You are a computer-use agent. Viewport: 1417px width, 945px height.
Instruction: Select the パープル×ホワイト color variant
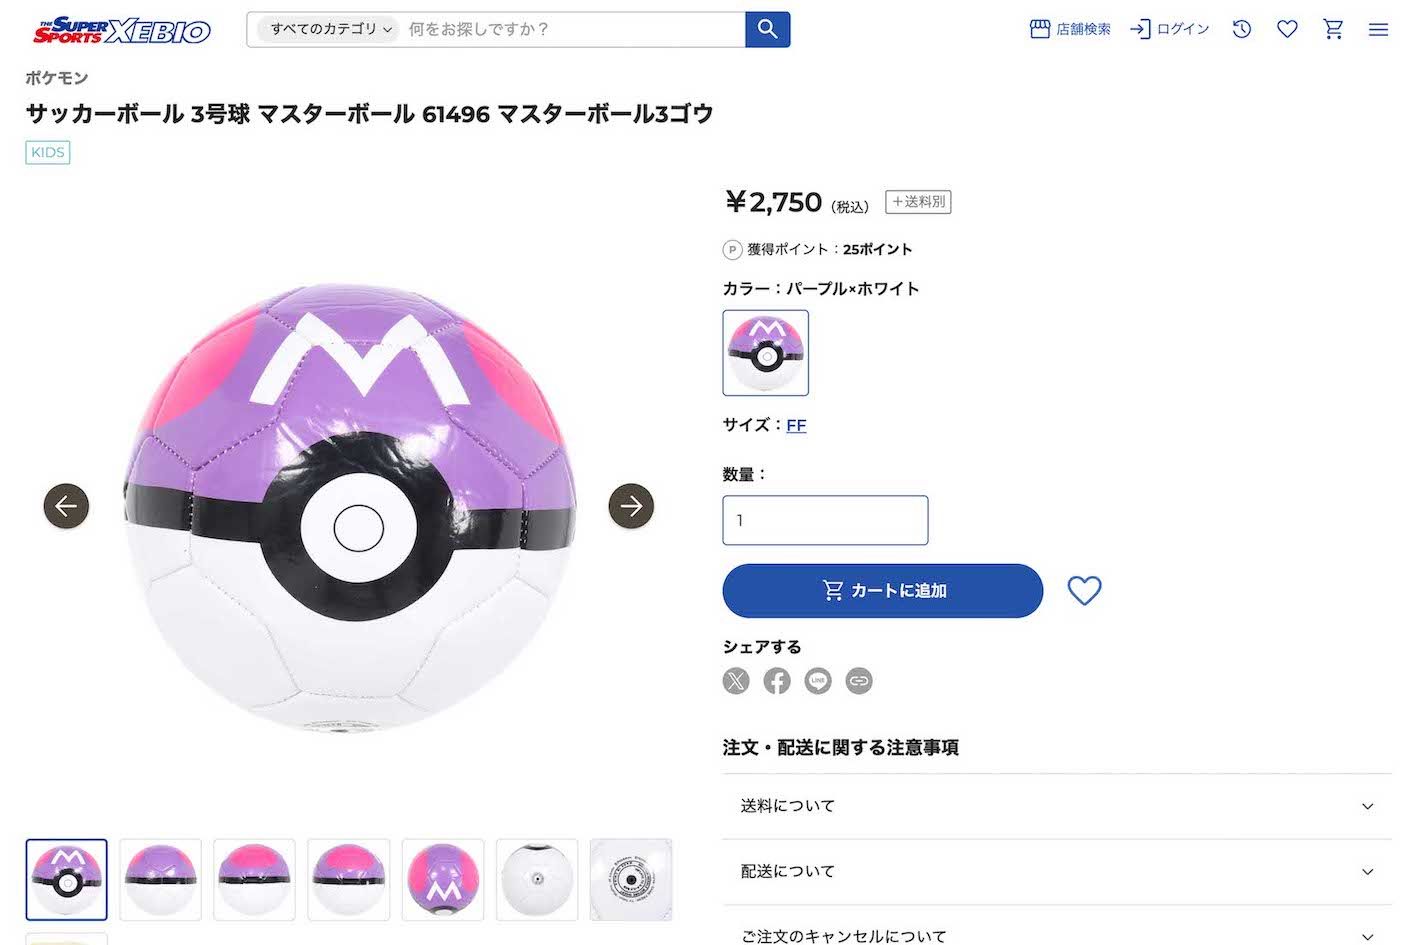click(x=765, y=353)
